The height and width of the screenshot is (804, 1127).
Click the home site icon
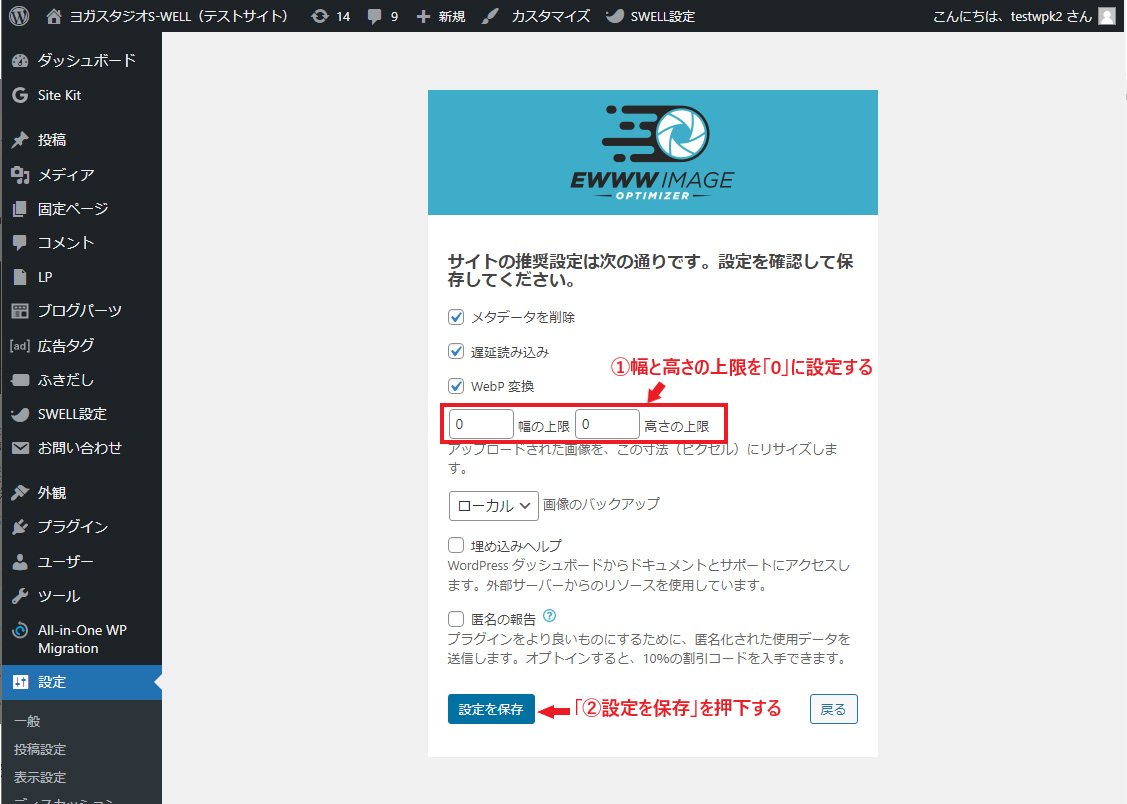[x=53, y=16]
